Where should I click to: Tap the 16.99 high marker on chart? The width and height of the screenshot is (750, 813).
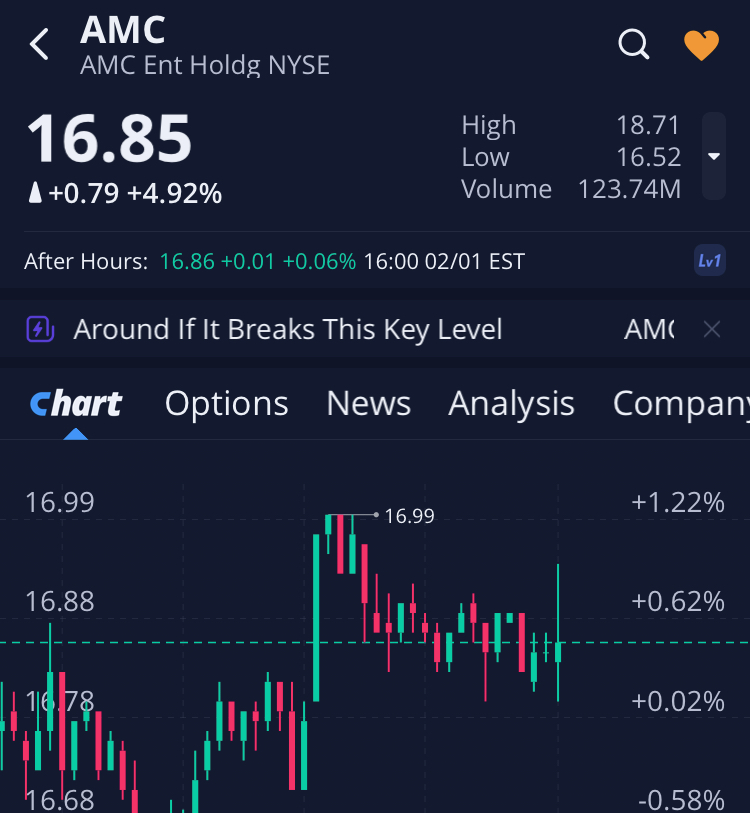[410, 516]
